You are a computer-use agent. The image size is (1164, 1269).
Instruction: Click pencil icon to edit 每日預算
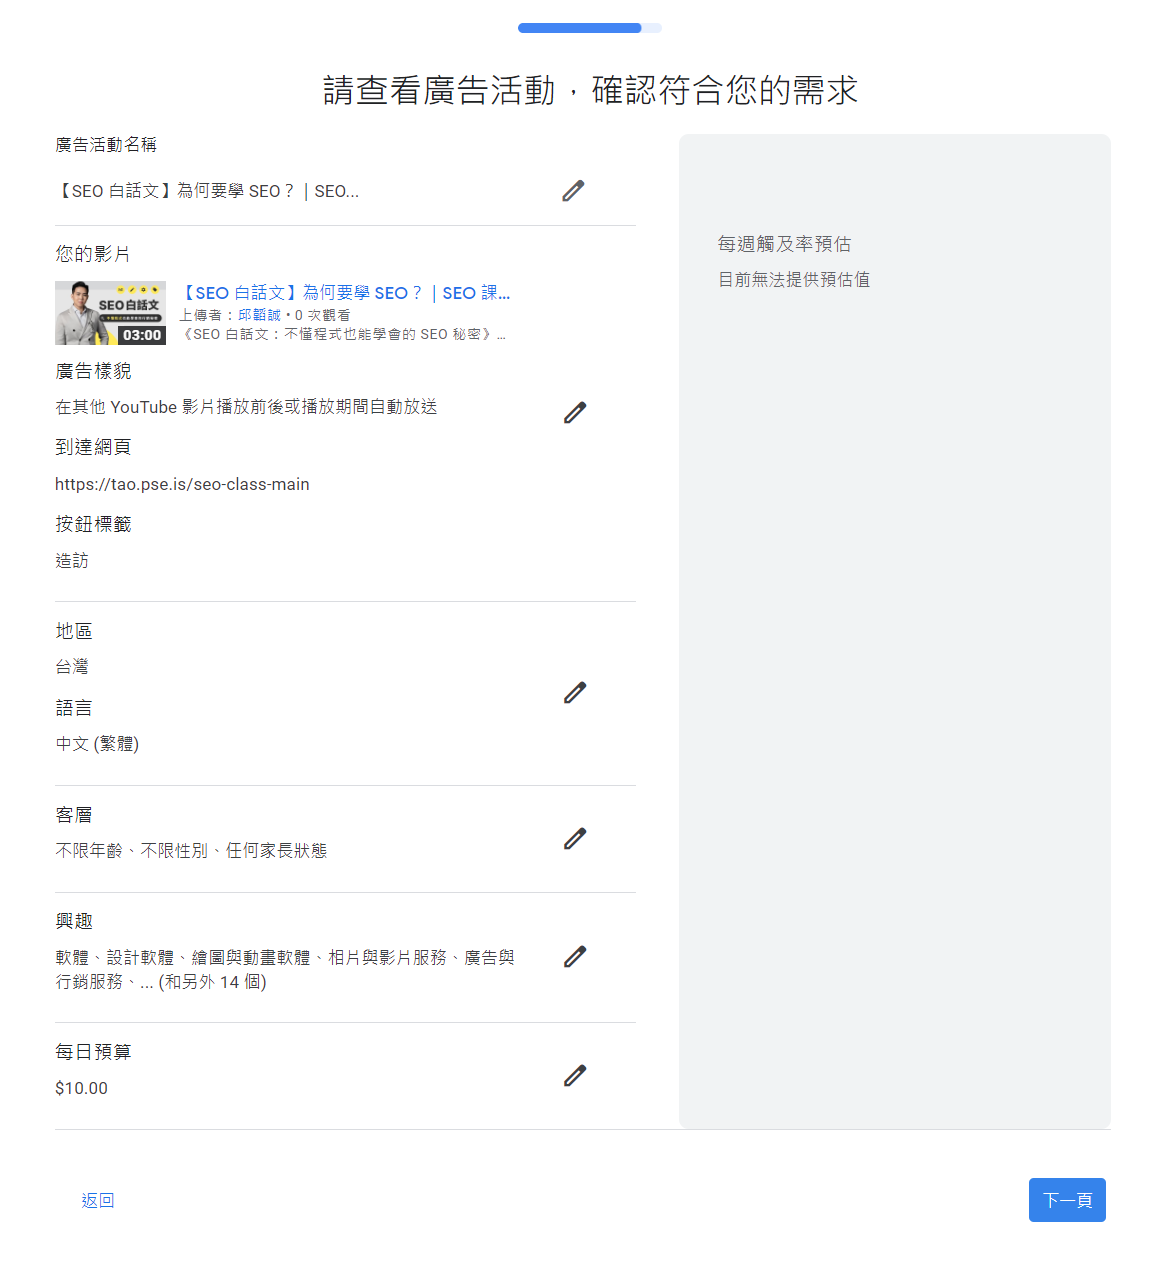[x=575, y=1075]
